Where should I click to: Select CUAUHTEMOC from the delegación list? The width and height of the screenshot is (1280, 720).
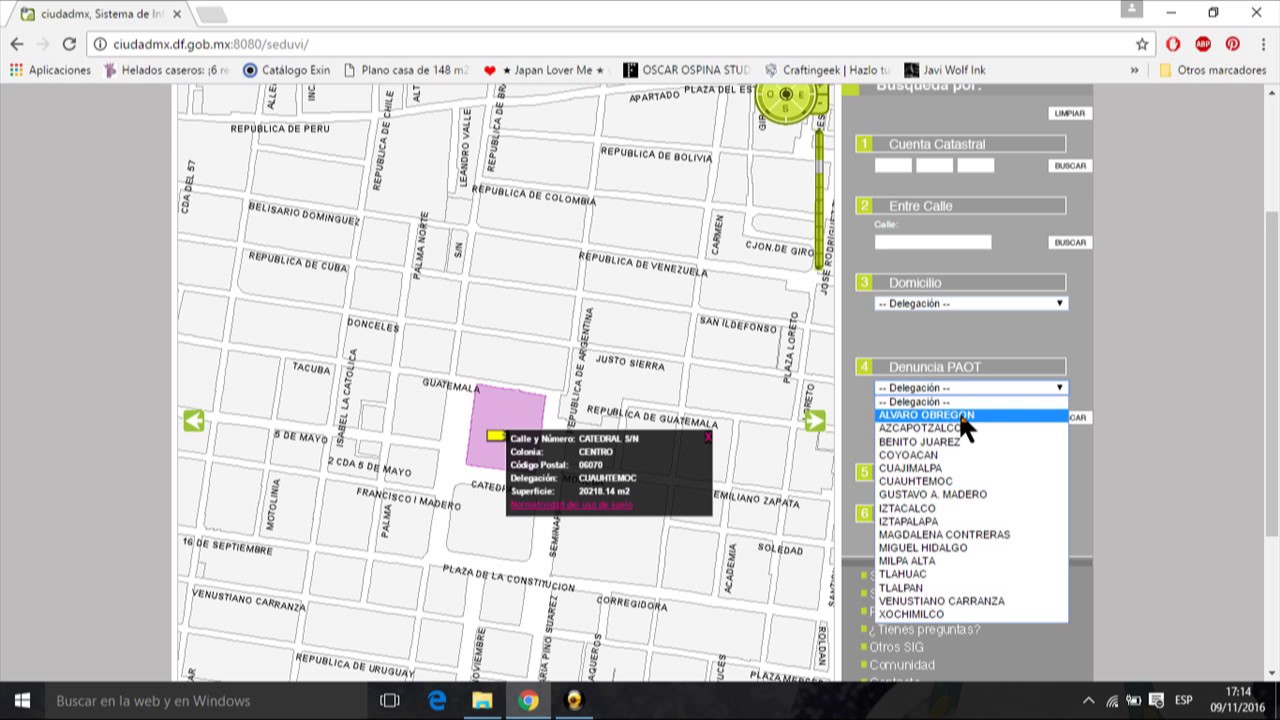pyautogui.click(x=915, y=481)
